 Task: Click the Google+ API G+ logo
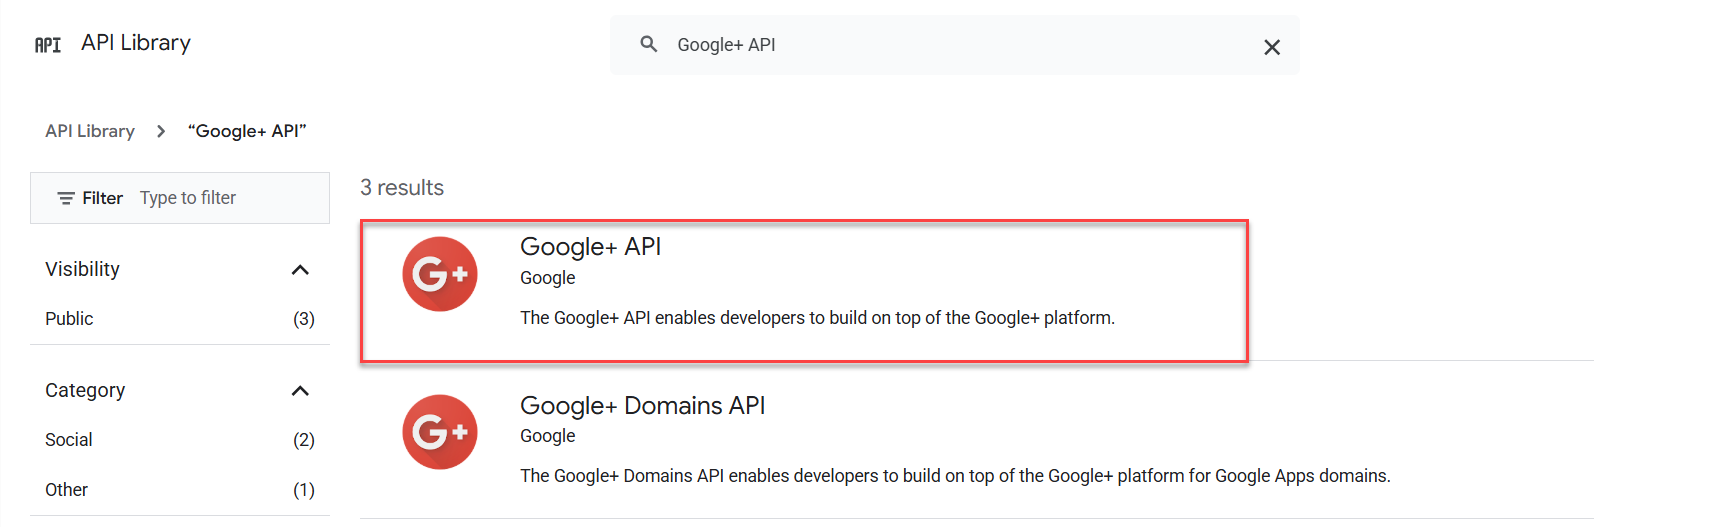click(440, 274)
